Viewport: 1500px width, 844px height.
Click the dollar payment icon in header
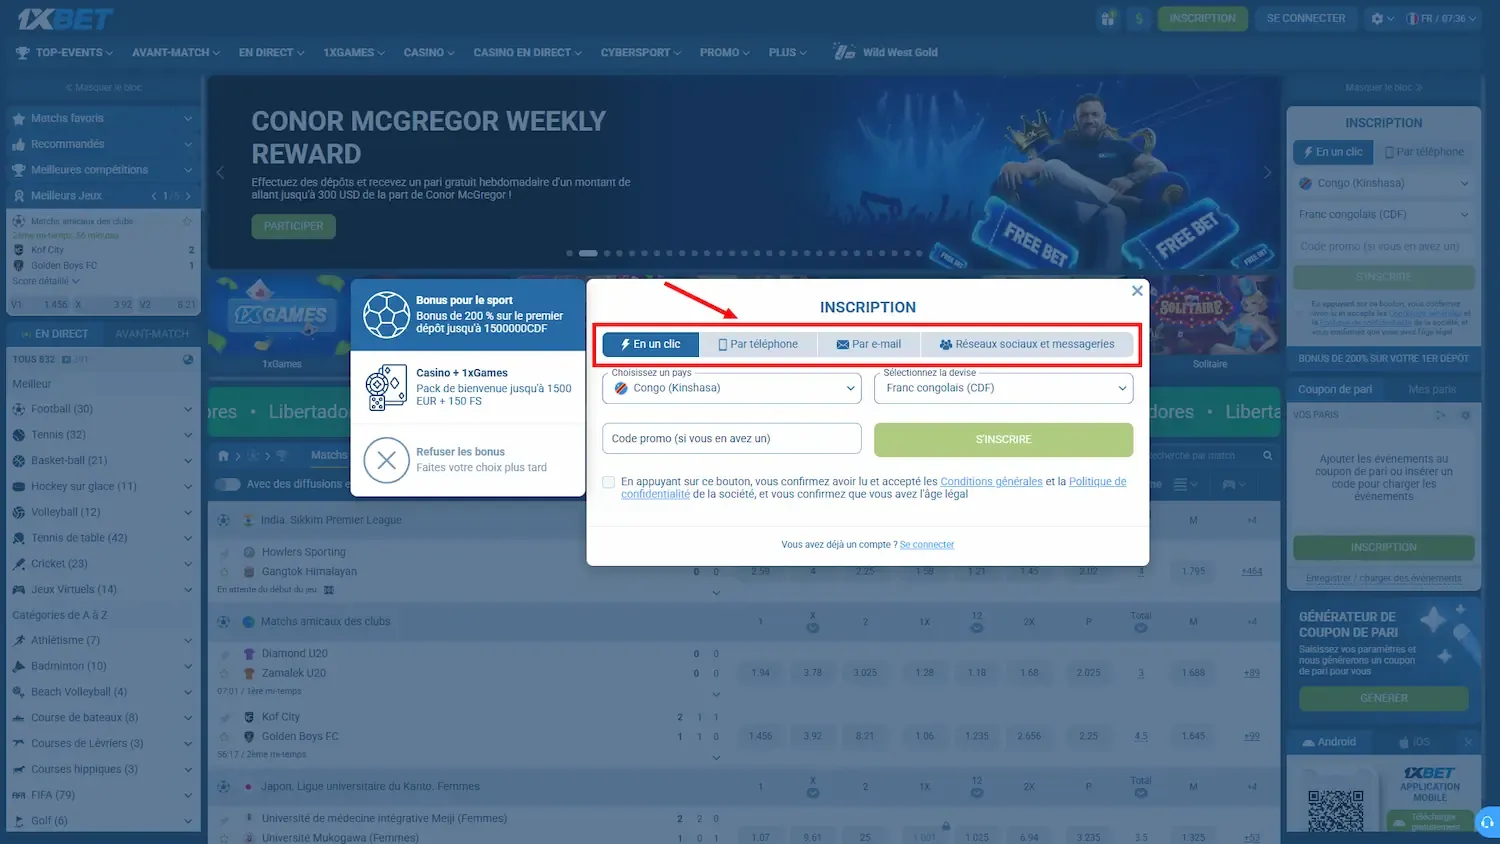coord(1139,18)
